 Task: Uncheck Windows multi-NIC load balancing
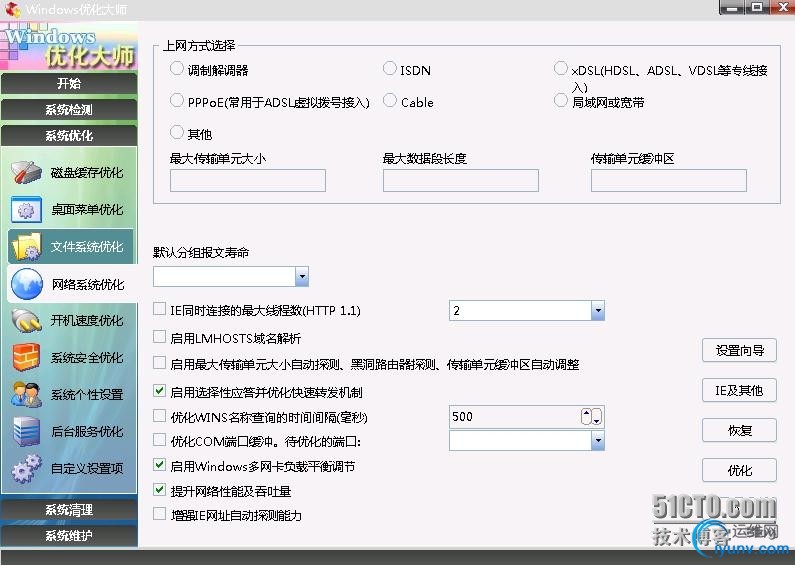point(159,465)
